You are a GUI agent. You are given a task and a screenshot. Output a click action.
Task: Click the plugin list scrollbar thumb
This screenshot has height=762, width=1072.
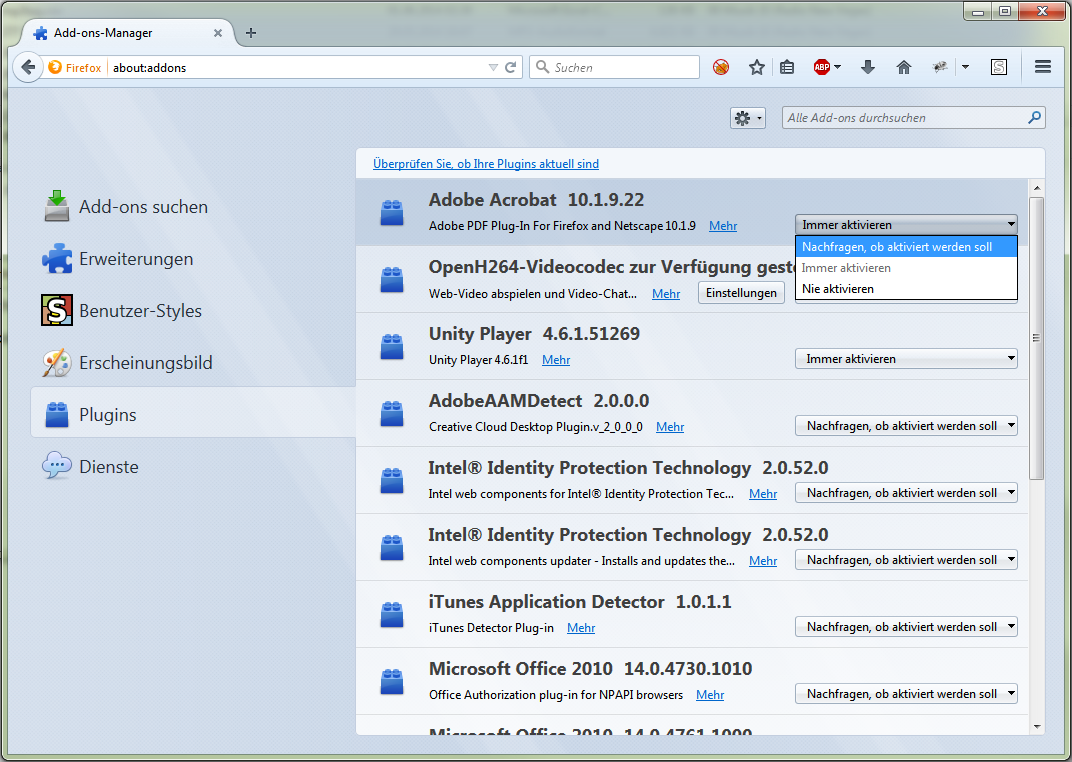(x=1036, y=338)
